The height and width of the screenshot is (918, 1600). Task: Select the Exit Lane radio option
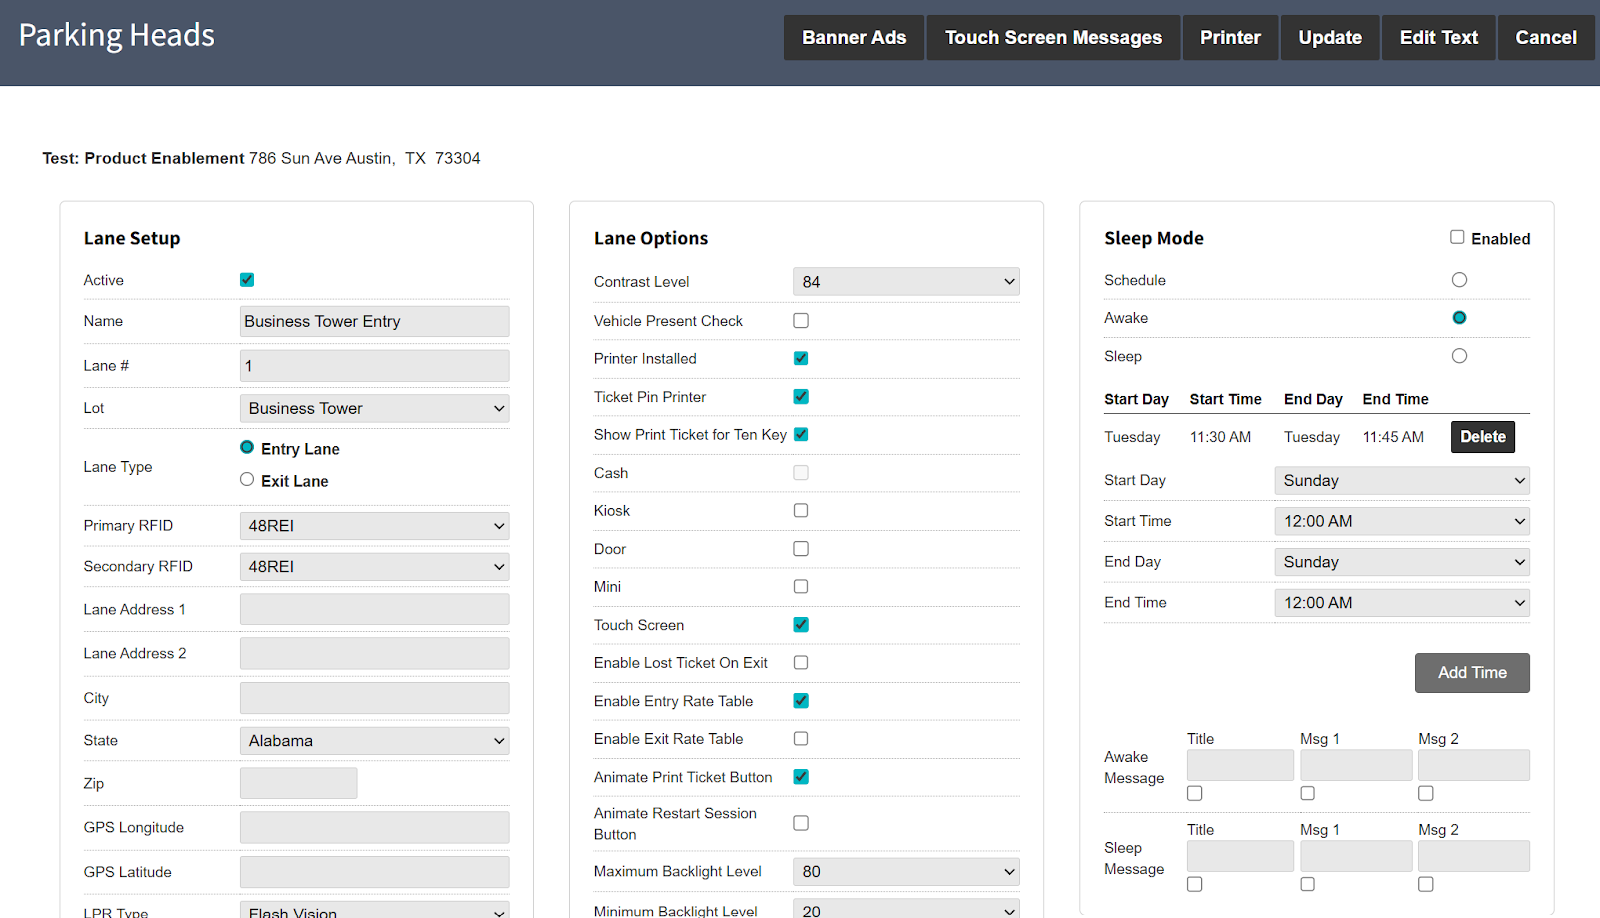pyautogui.click(x=247, y=480)
